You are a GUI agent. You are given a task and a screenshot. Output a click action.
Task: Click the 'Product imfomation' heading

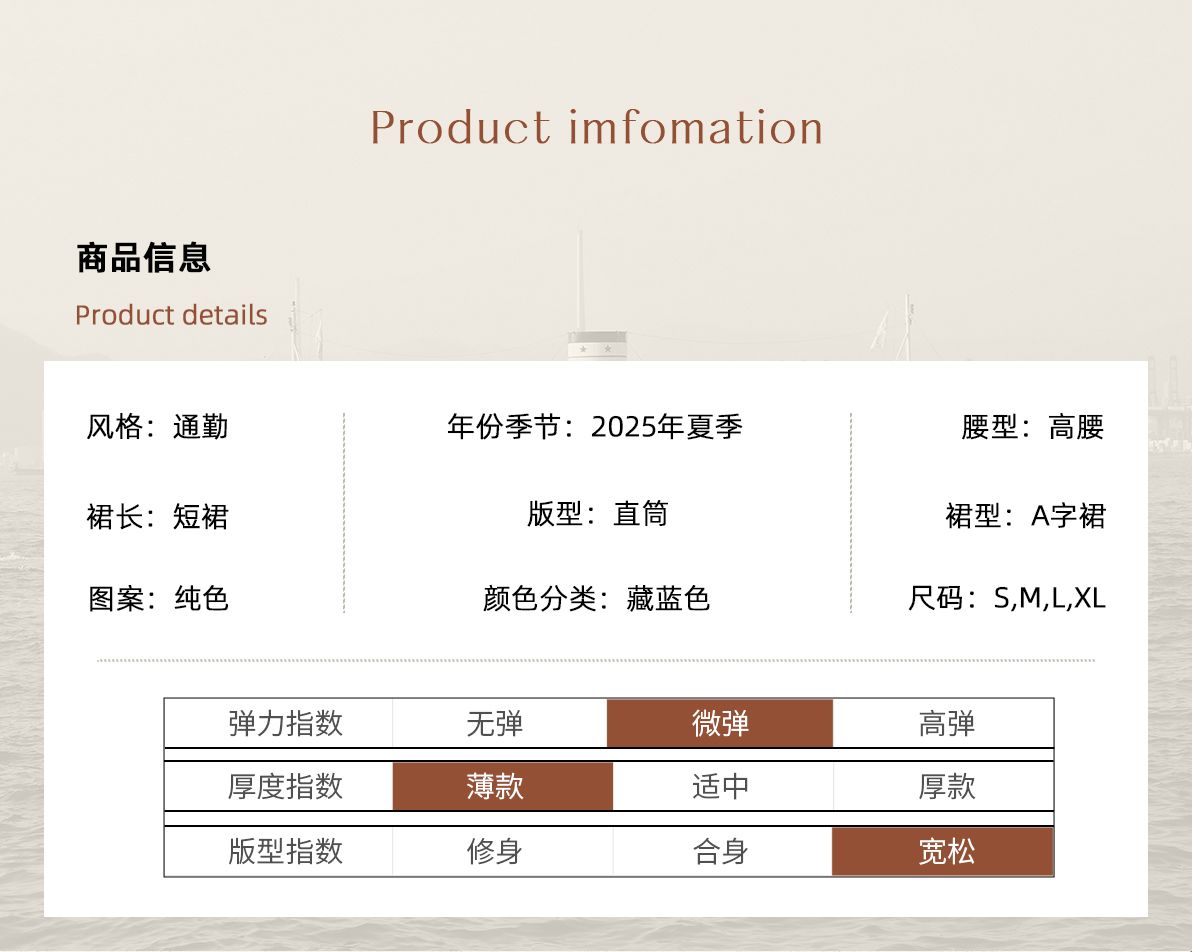596,128
